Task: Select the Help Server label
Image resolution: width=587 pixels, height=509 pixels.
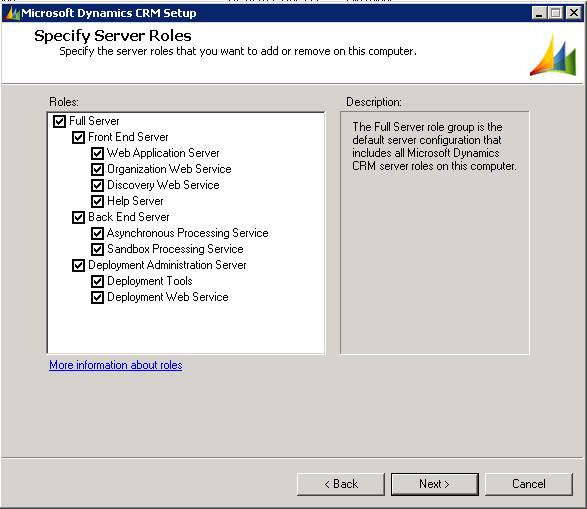Action: (x=135, y=201)
